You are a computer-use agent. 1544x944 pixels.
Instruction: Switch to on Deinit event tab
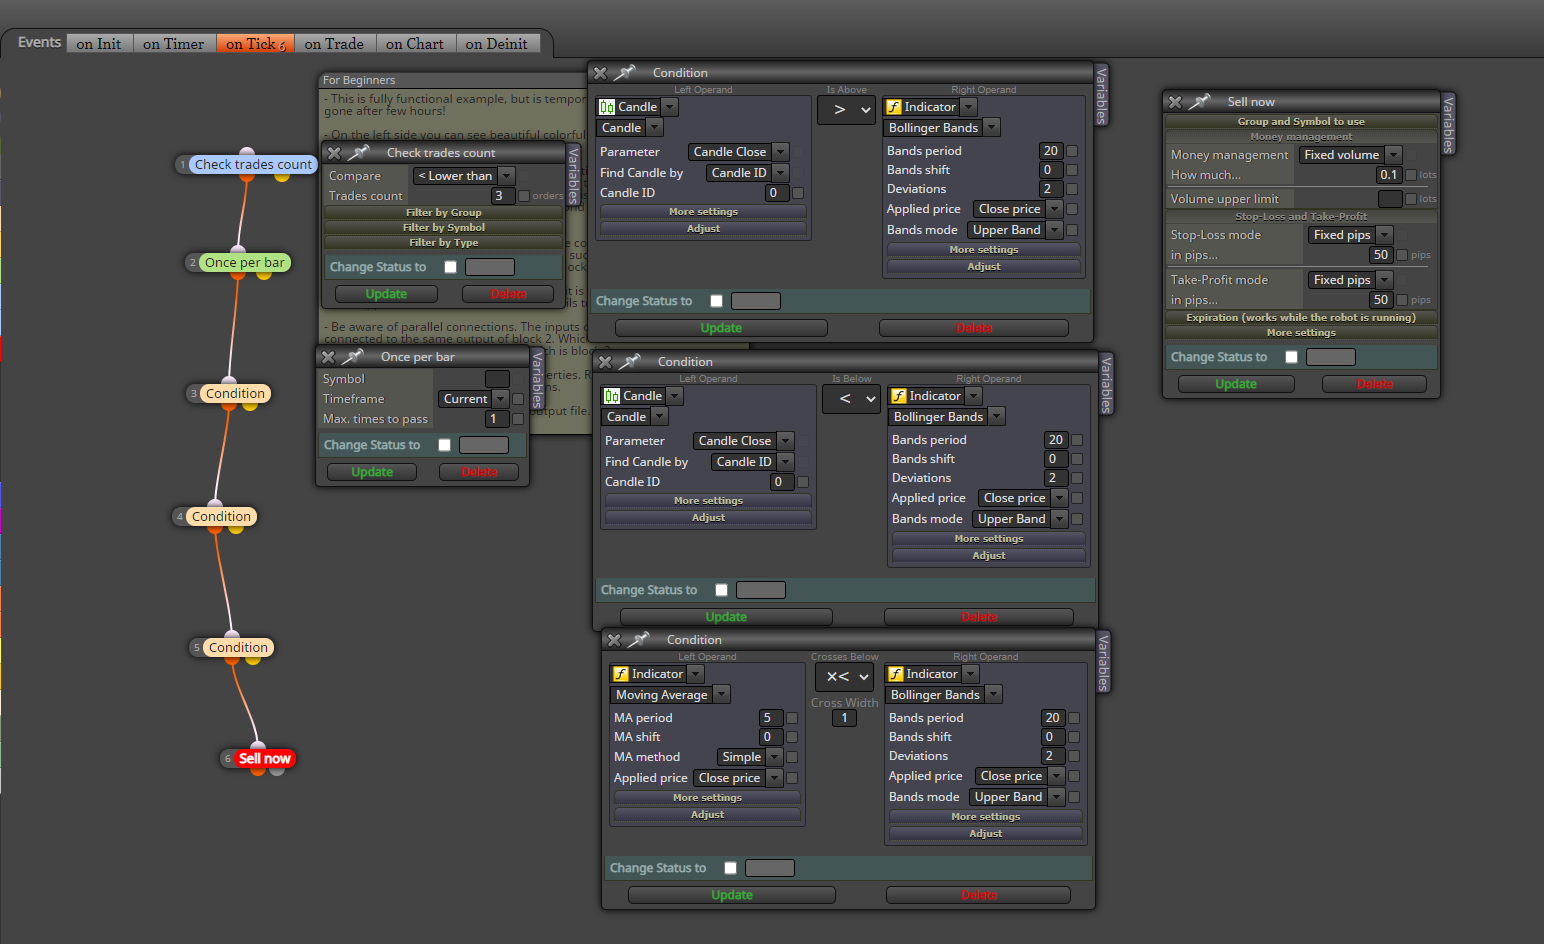click(497, 44)
